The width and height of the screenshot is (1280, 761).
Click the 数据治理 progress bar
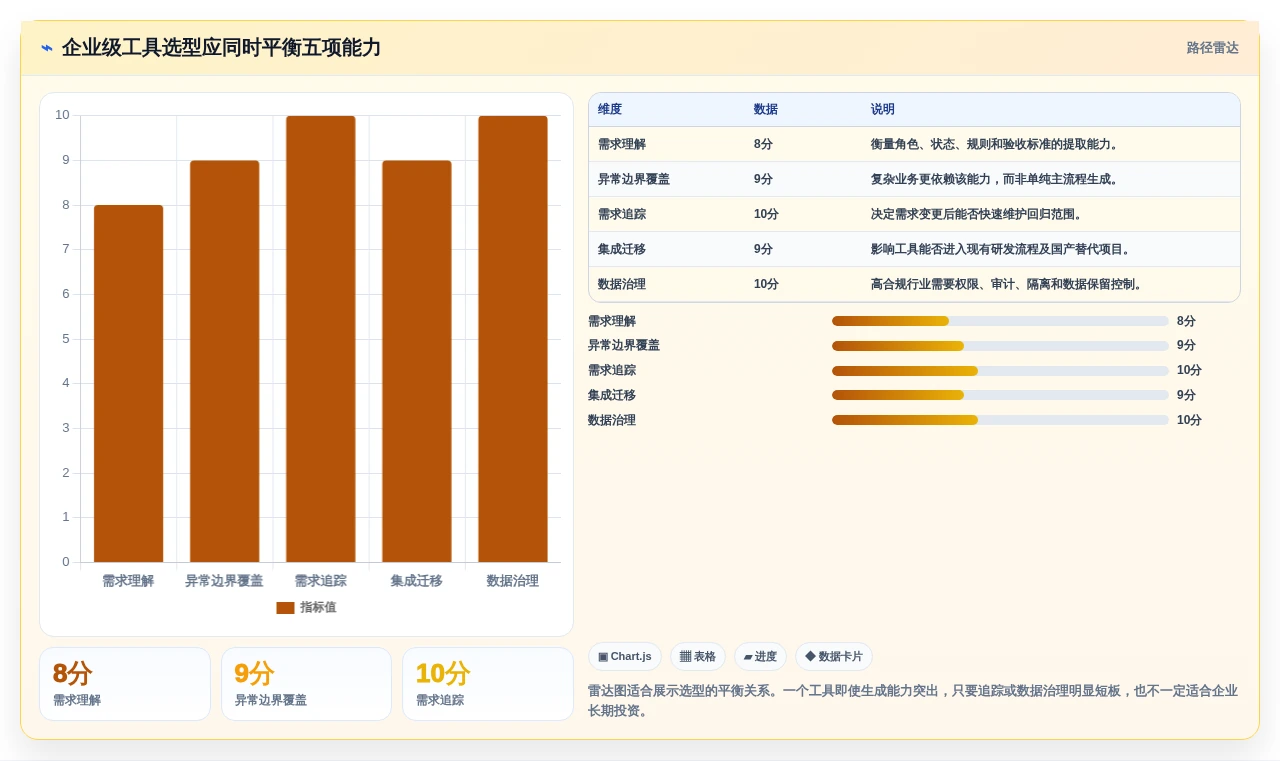tap(1000, 420)
